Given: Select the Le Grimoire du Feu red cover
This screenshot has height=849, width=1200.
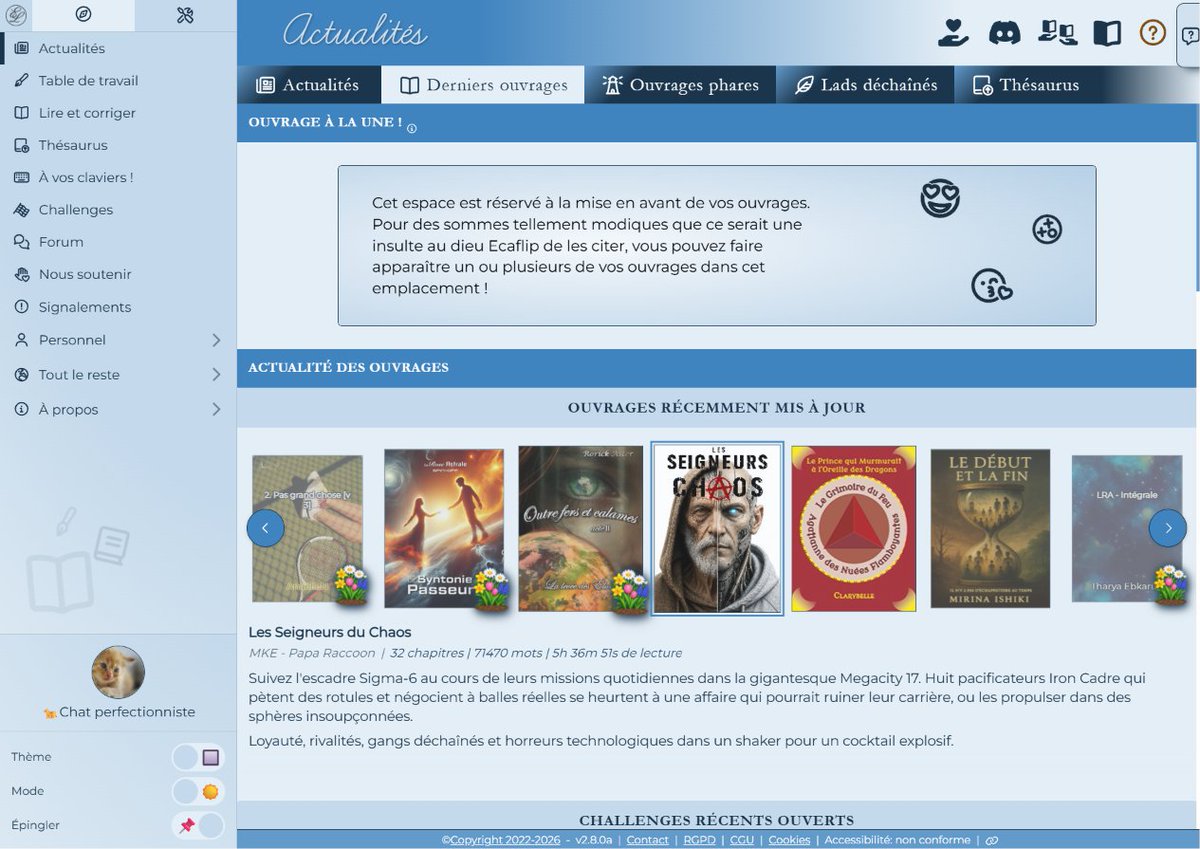Looking at the screenshot, I should [853, 529].
